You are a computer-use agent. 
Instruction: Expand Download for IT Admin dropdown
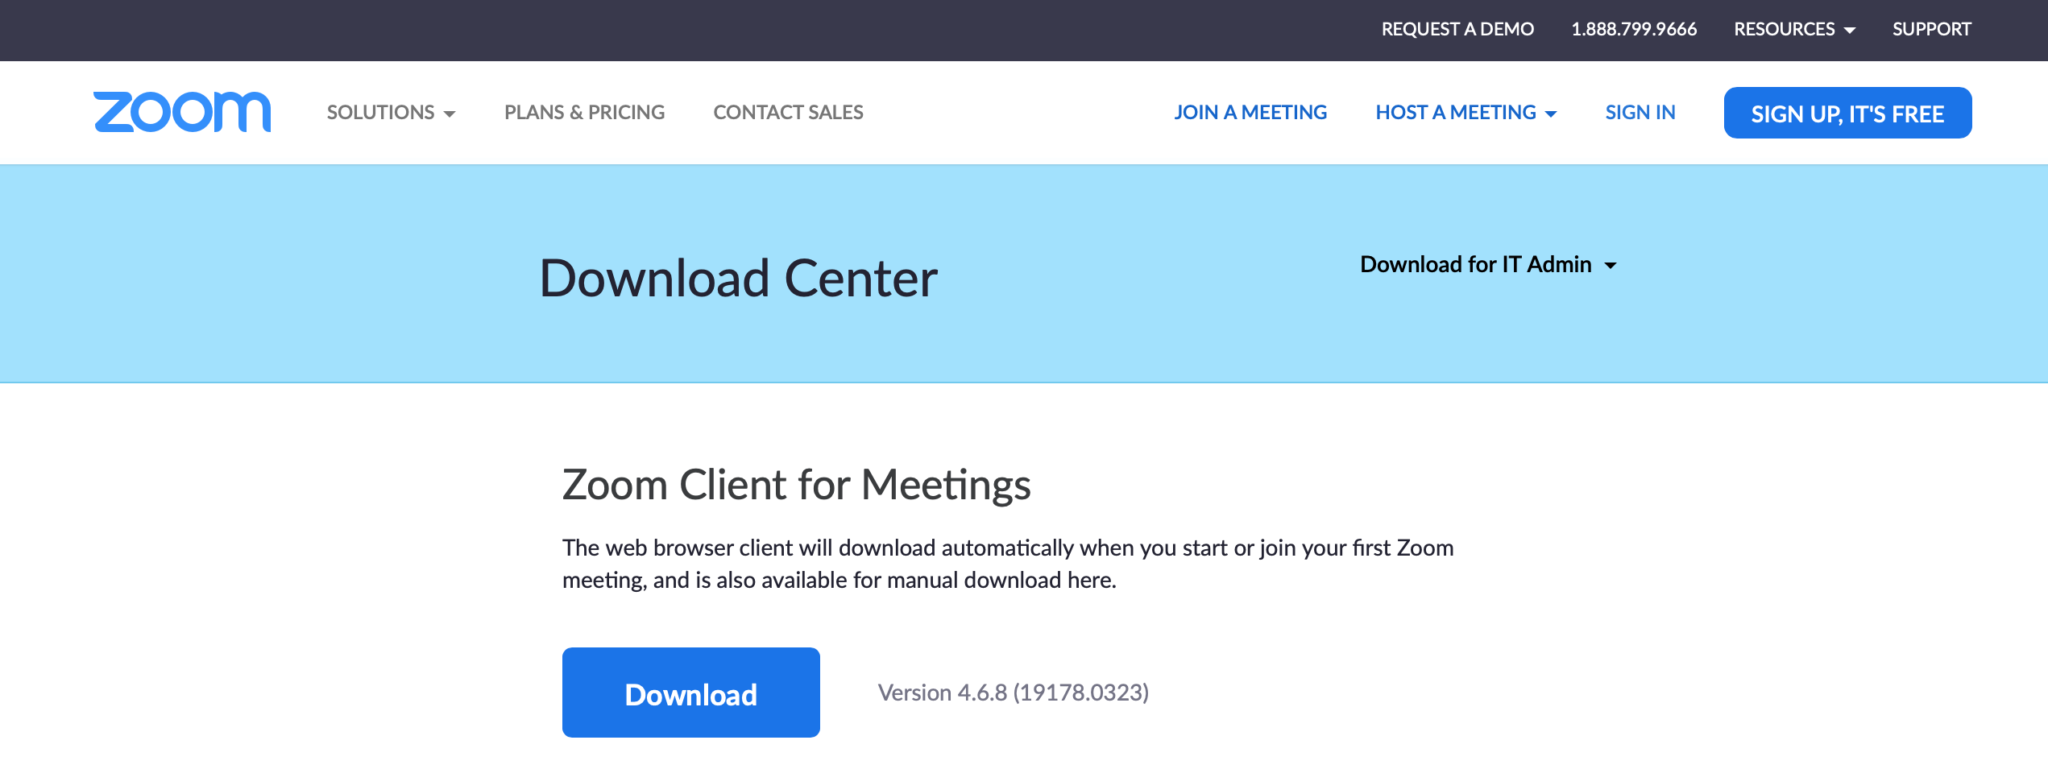point(1488,265)
